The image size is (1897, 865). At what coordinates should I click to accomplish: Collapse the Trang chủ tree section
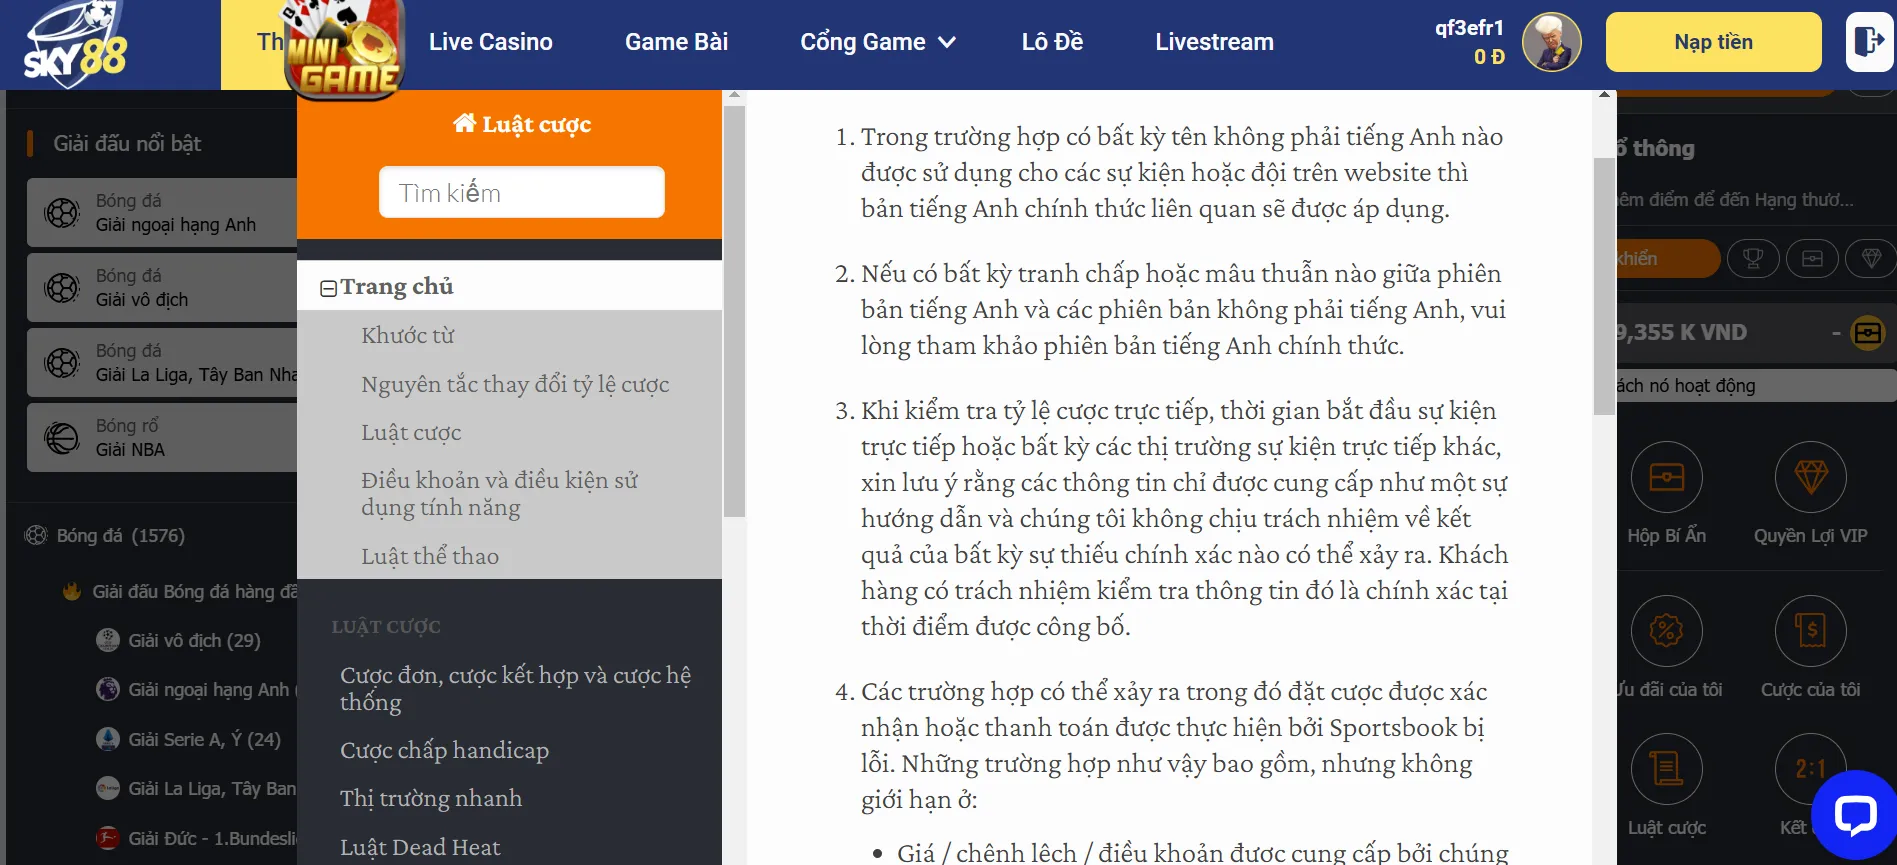click(328, 288)
